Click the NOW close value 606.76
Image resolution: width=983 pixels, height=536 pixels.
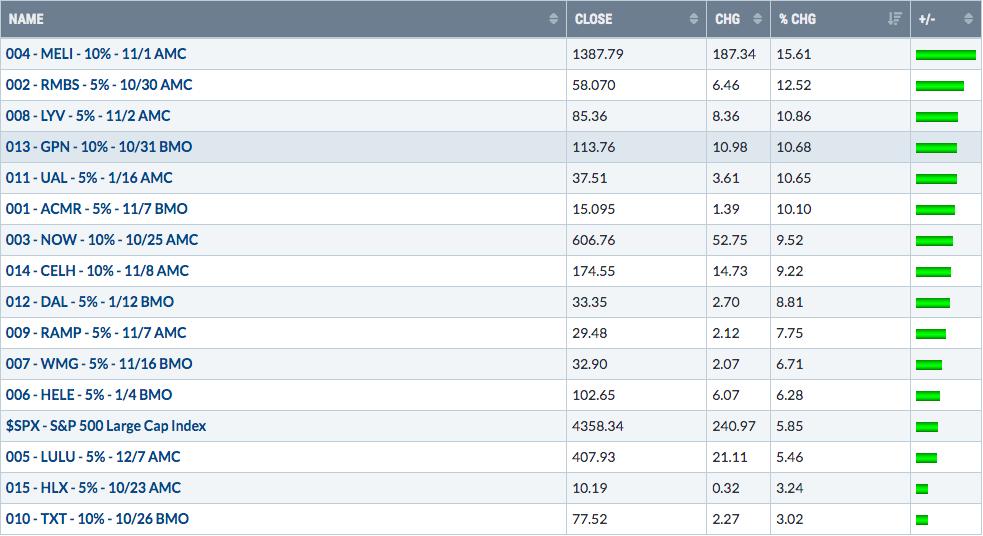(x=594, y=240)
